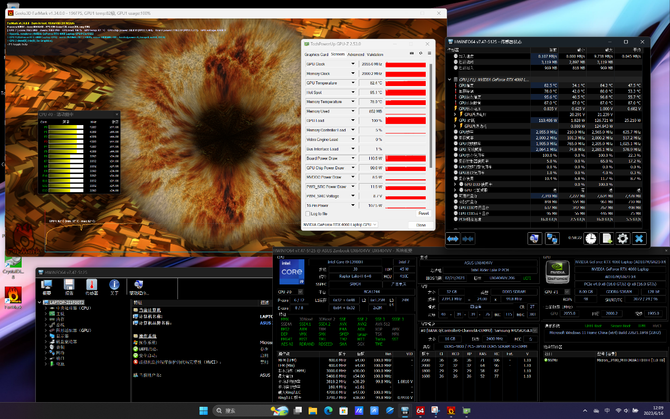Collapse the LAPTOP root node in HWiNFO tree
The width and height of the screenshot is (670, 419).
(40, 302)
